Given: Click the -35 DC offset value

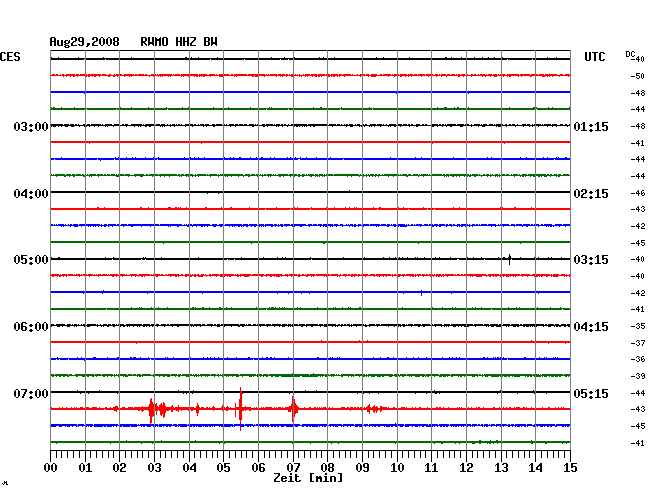Looking at the screenshot, I should (x=638, y=327).
